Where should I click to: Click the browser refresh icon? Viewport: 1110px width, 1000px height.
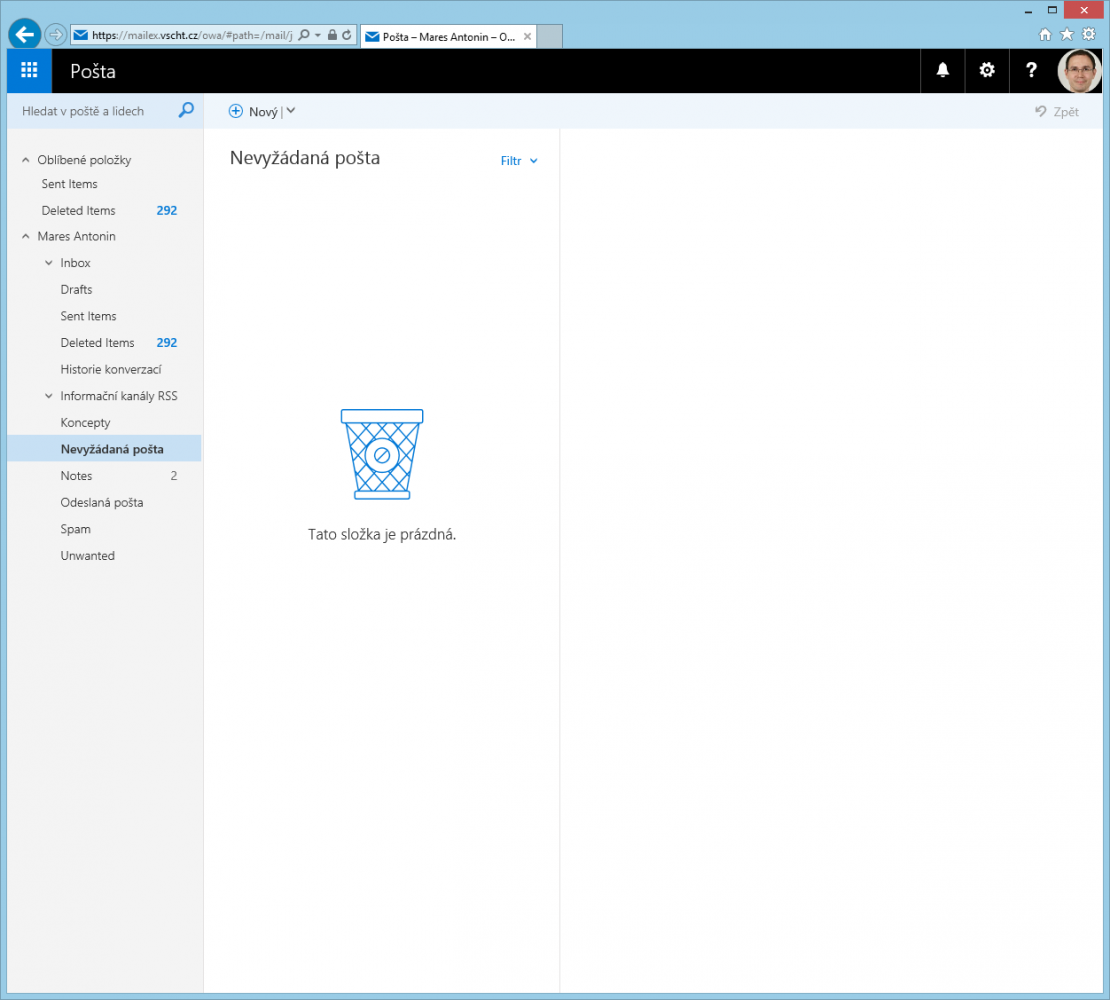click(x=347, y=35)
